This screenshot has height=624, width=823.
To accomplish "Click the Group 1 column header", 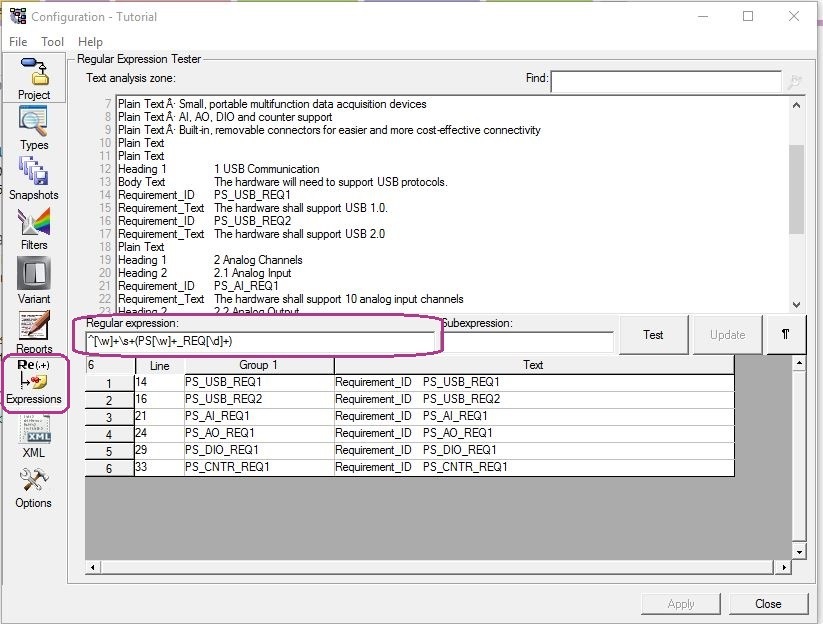I will [259, 365].
